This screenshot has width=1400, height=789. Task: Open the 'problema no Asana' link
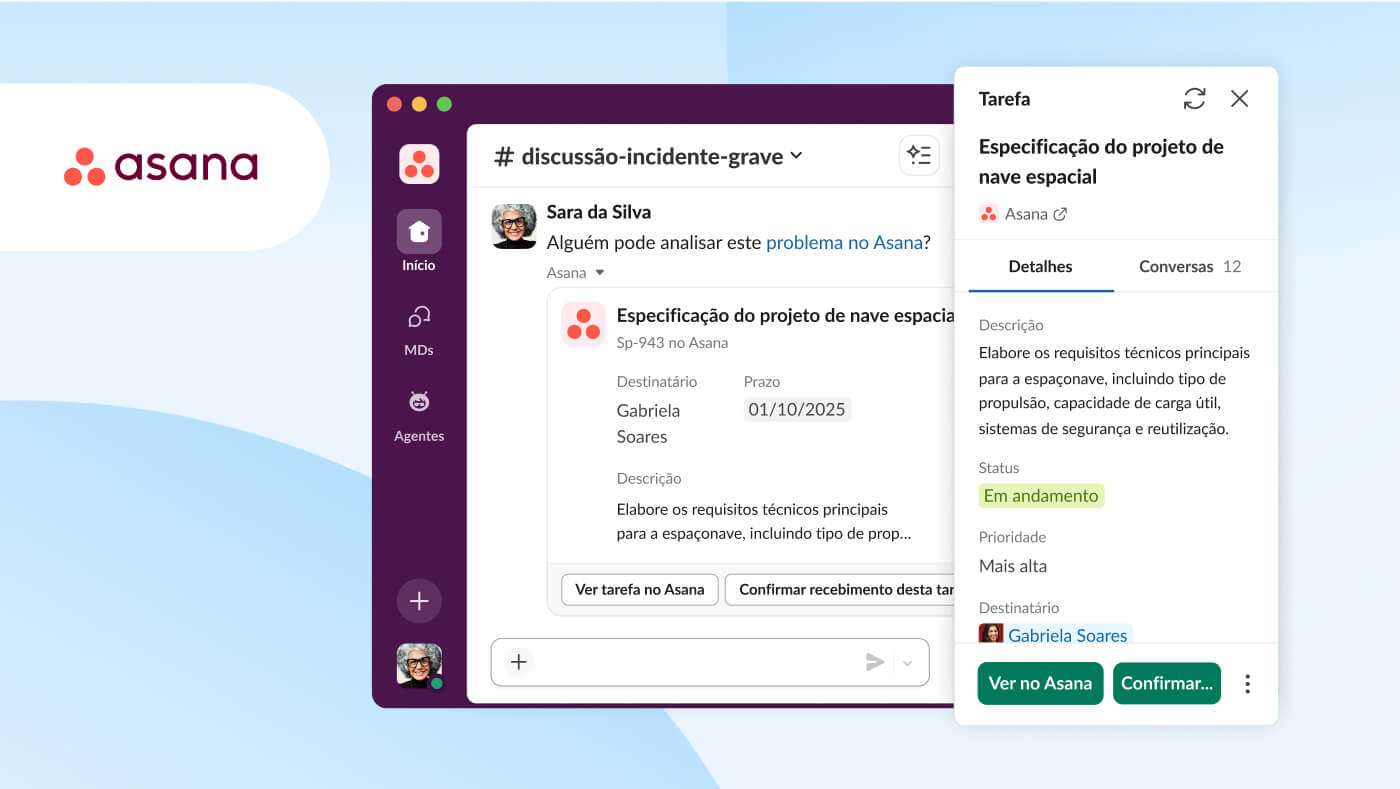pyautogui.click(x=844, y=242)
